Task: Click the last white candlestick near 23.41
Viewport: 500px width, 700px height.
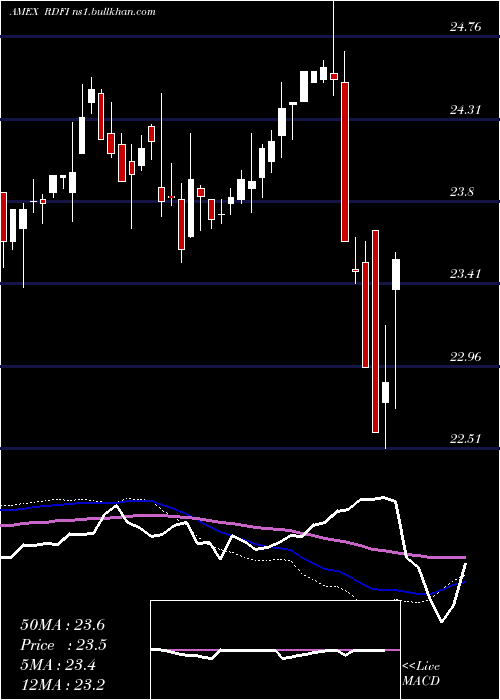Action: [396, 274]
